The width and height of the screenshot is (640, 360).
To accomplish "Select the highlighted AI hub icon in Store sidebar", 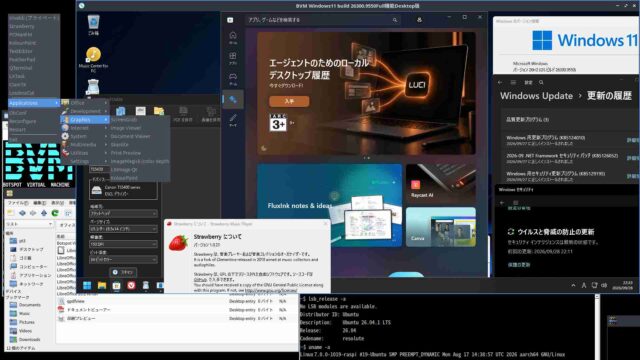I will pyautogui.click(x=233, y=100).
